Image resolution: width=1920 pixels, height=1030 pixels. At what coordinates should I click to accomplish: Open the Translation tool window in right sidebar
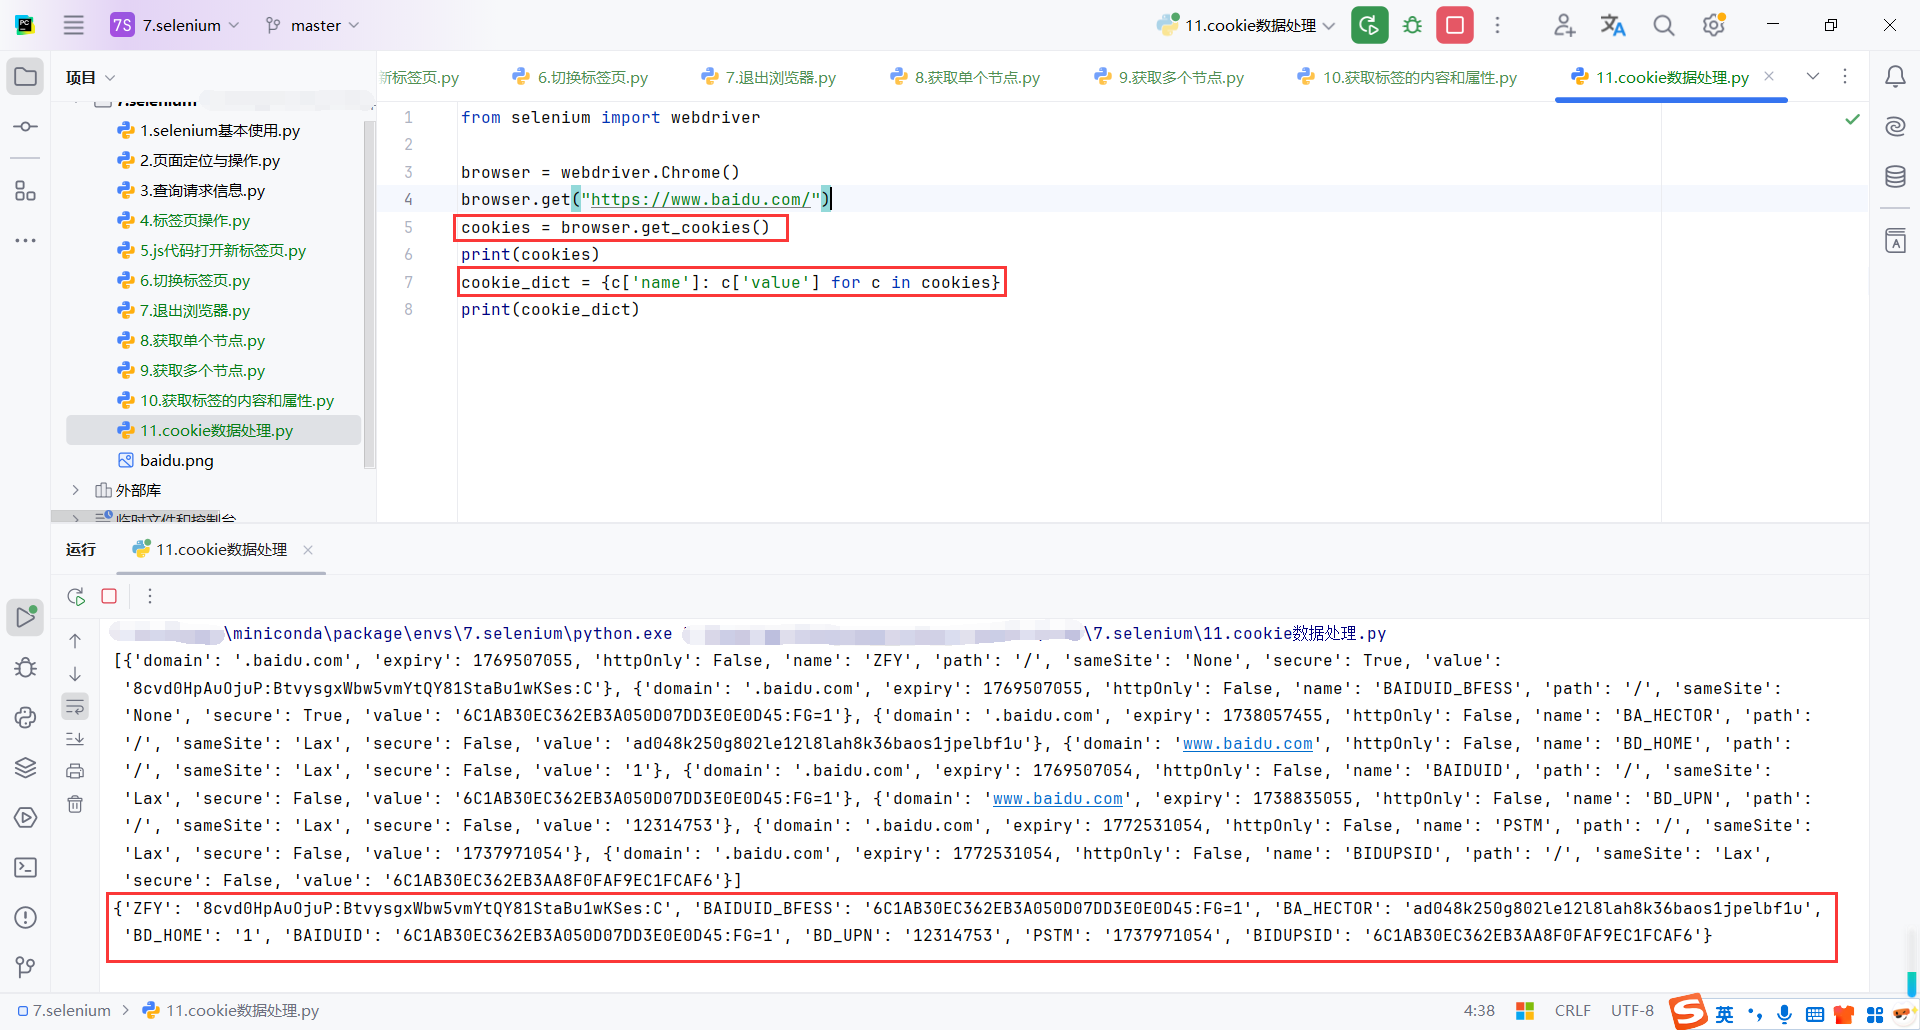coord(1895,241)
